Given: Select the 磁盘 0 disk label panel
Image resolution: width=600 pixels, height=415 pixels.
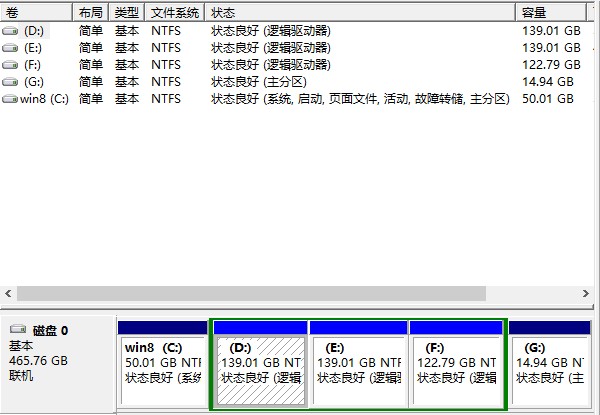Looking at the screenshot, I should coord(58,364).
